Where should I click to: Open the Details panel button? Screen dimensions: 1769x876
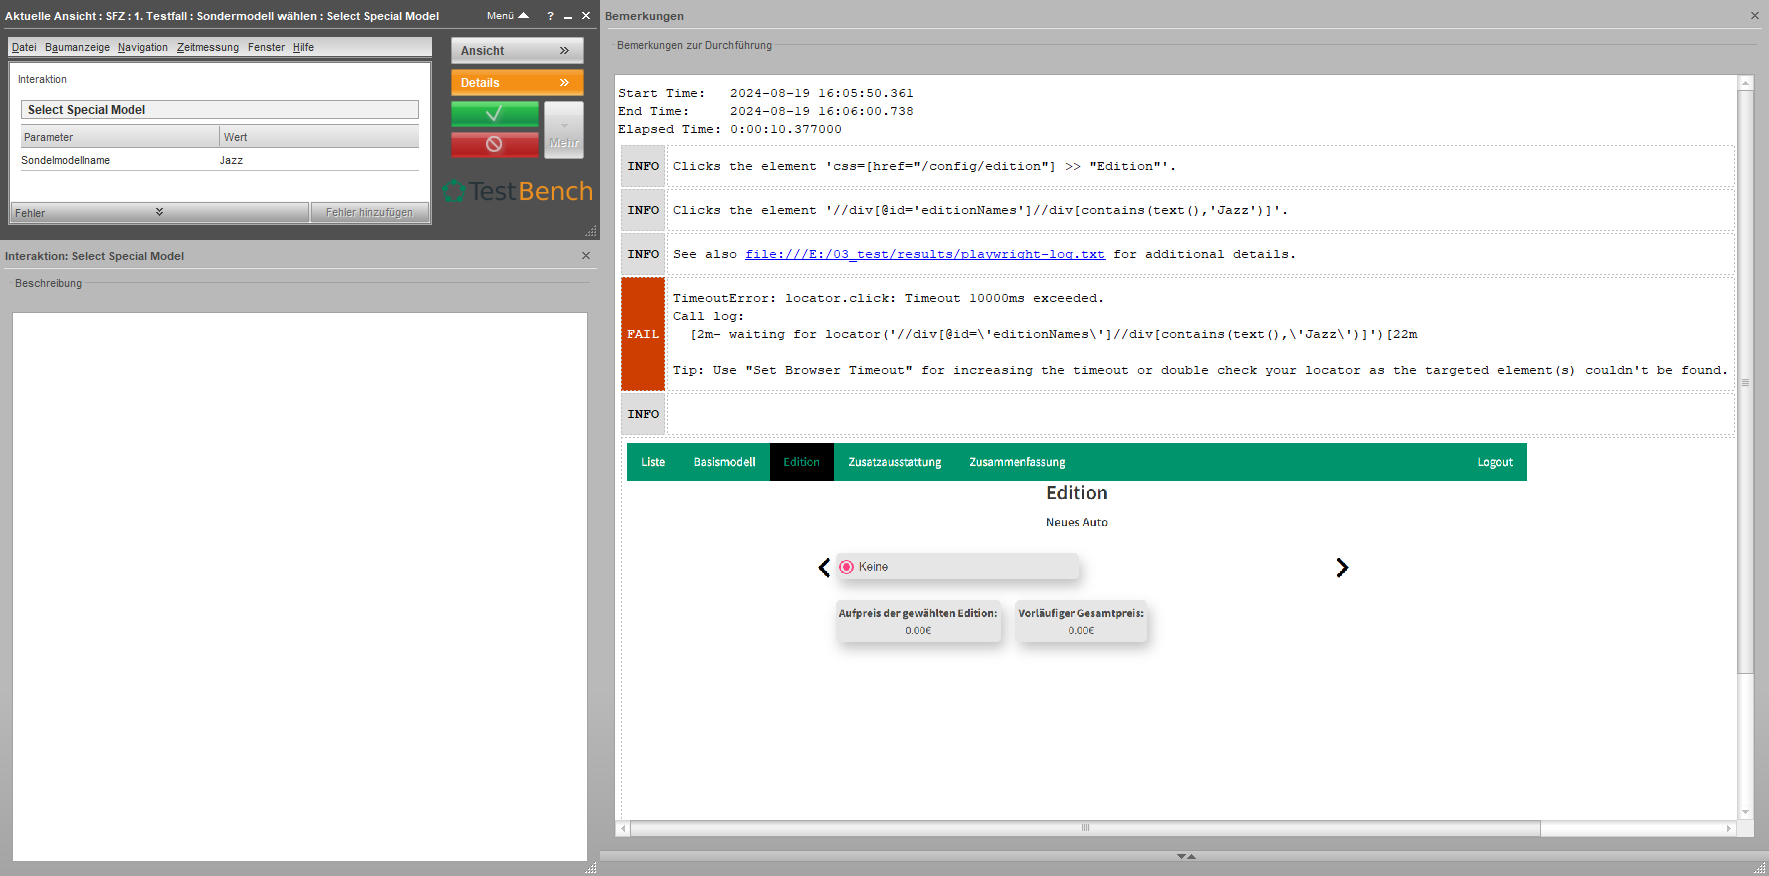(517, 83)
